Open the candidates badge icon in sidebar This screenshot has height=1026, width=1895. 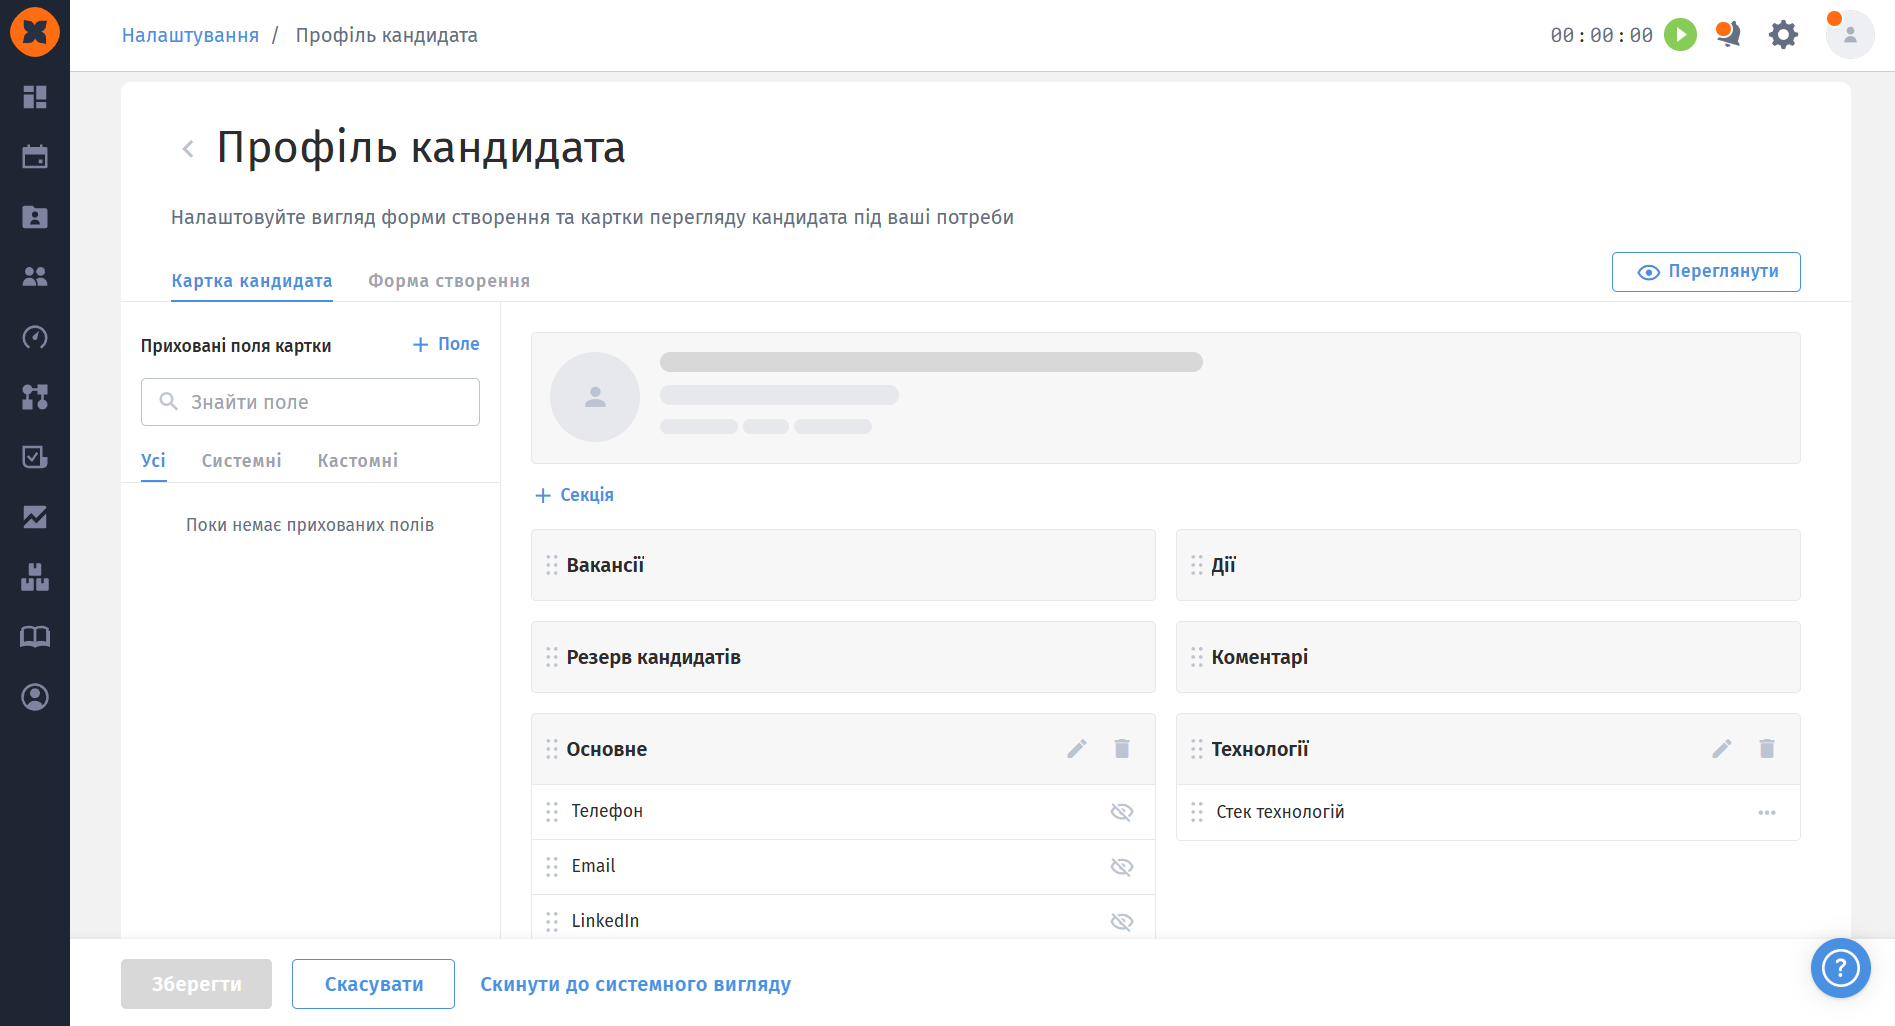point(35,217)
